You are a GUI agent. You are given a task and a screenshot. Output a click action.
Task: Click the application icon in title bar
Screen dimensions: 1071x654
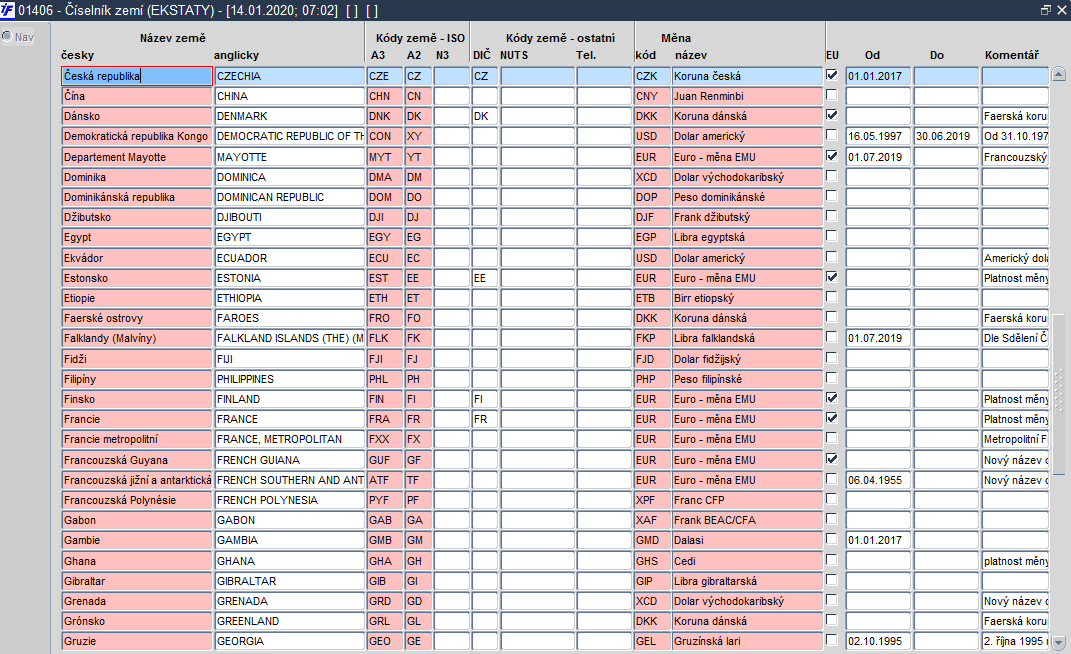point(8,10)
